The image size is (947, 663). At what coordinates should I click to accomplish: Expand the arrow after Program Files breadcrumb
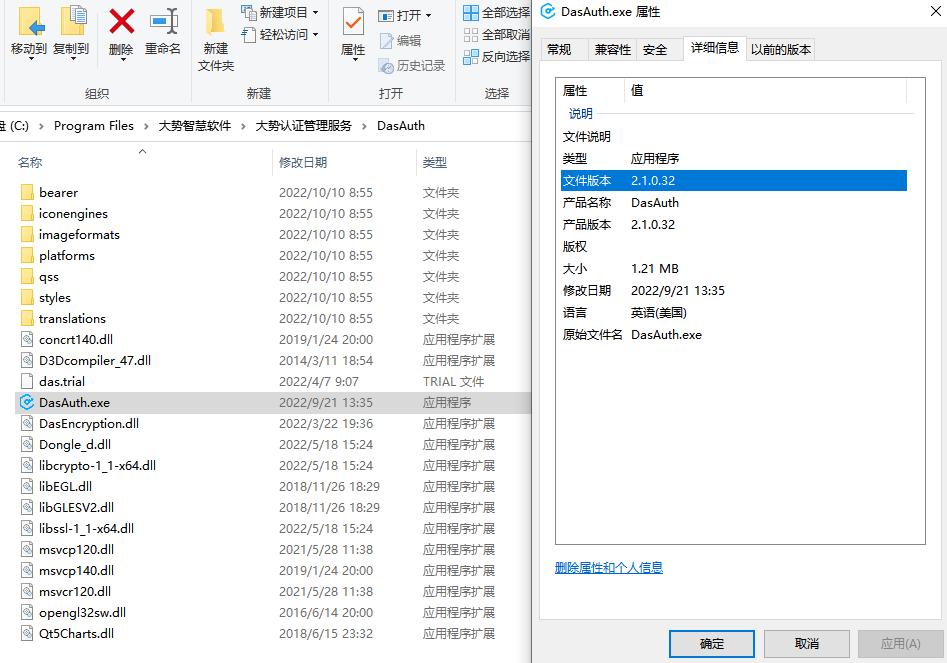pos(146,126)
